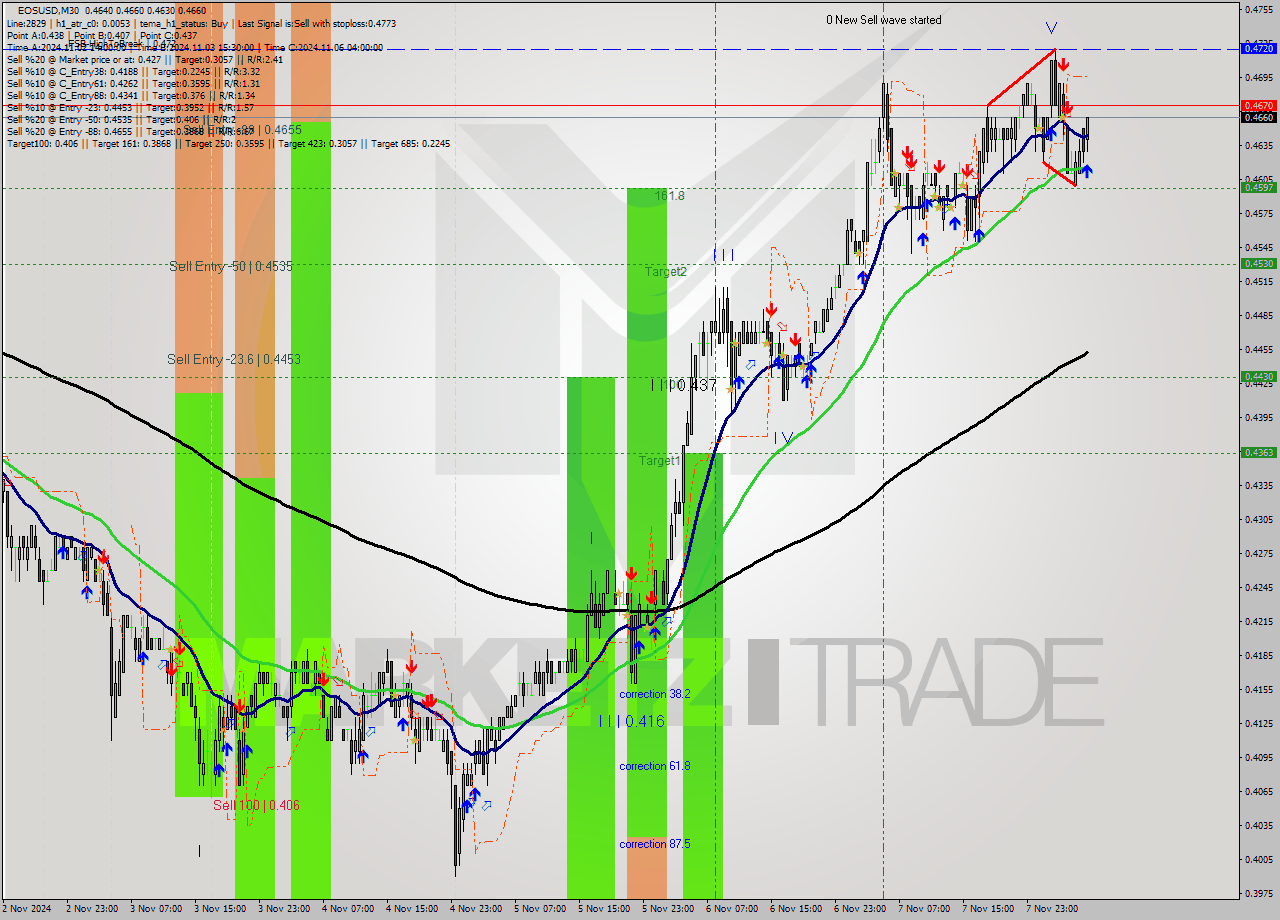Click the blue 0.4720 price tag

point(1257,47)
